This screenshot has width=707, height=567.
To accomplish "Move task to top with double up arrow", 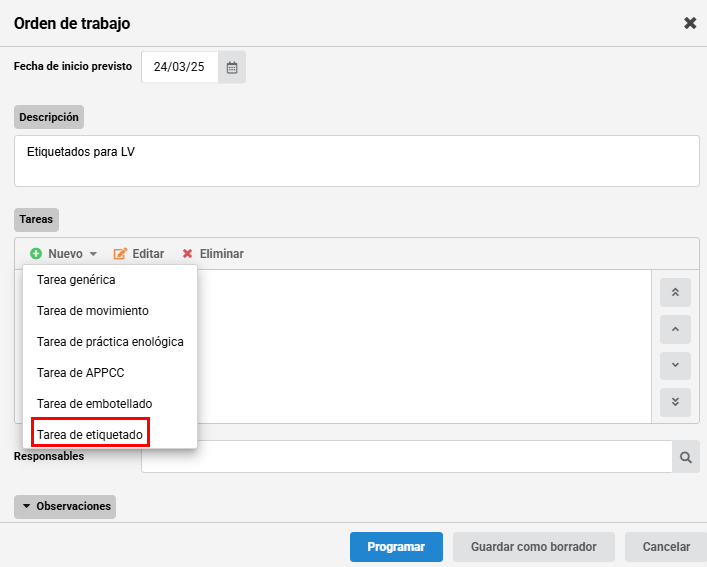I will tap(675, 293).
